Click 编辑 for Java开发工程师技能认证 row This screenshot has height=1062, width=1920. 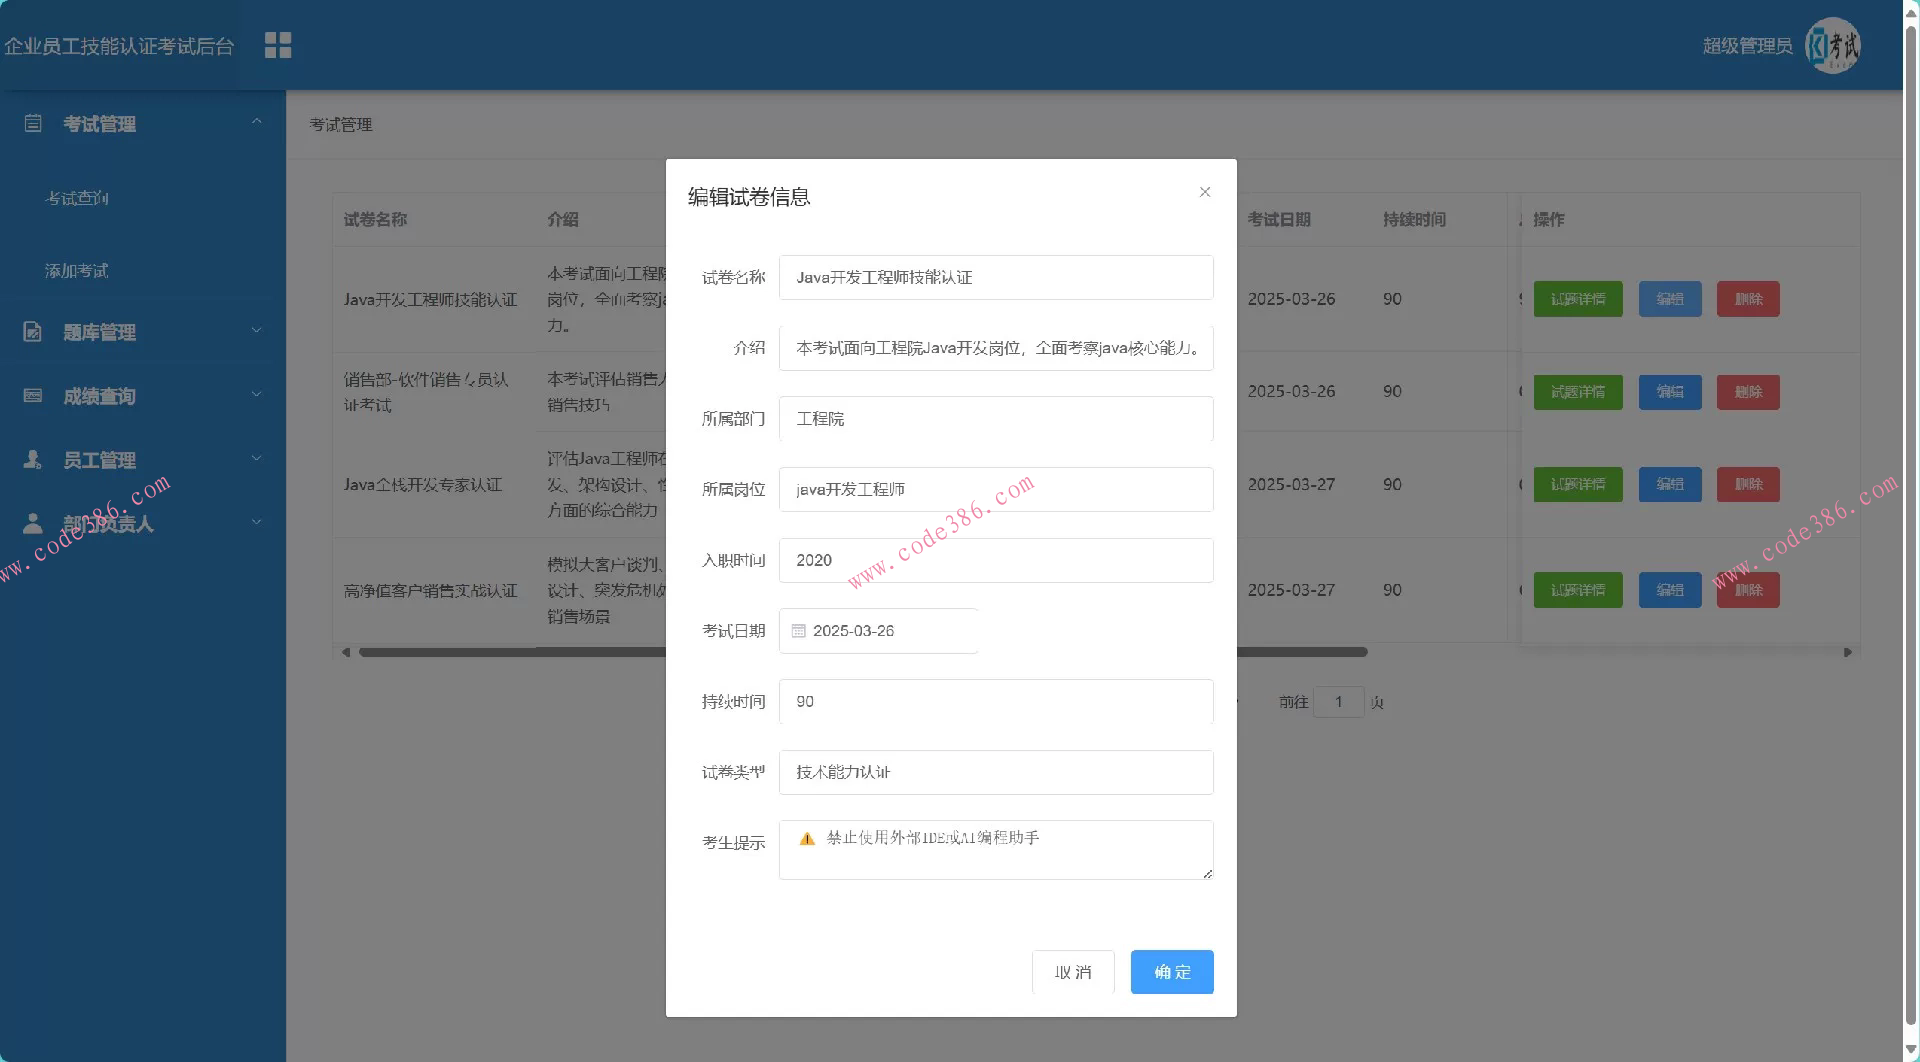coord(1670,299)
